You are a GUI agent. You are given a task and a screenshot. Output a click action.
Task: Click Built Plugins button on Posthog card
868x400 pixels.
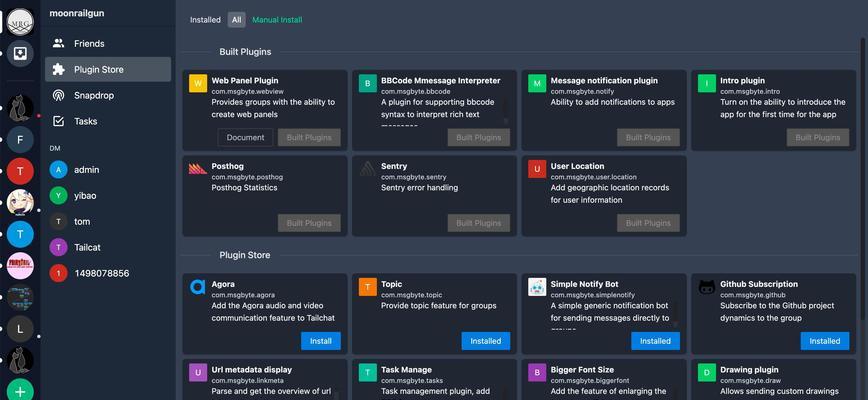tap(309, 223)
